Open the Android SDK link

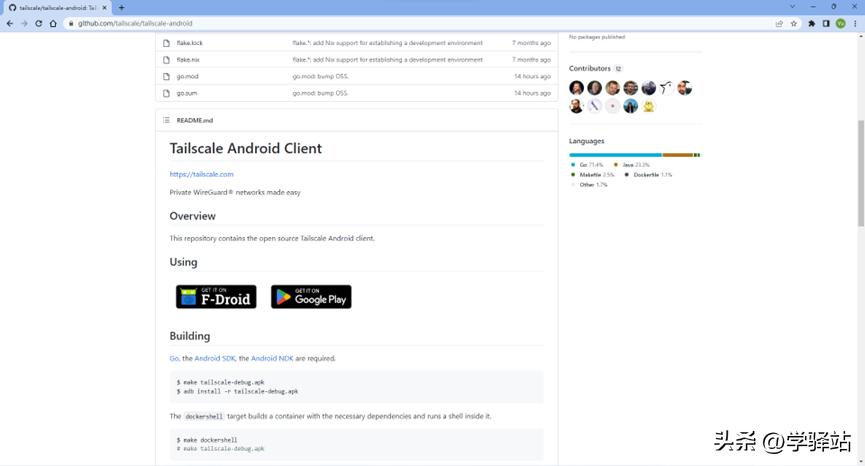click(x=215, y=358)
